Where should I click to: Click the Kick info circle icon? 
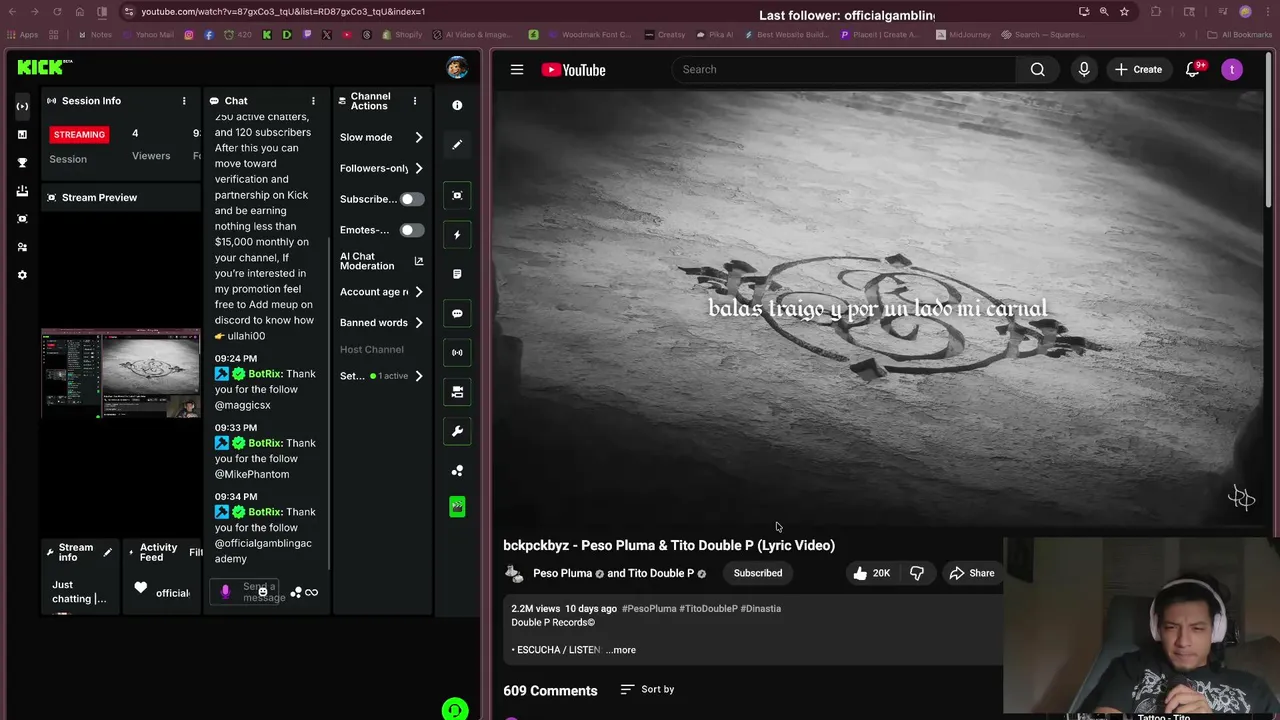(457, 105)
